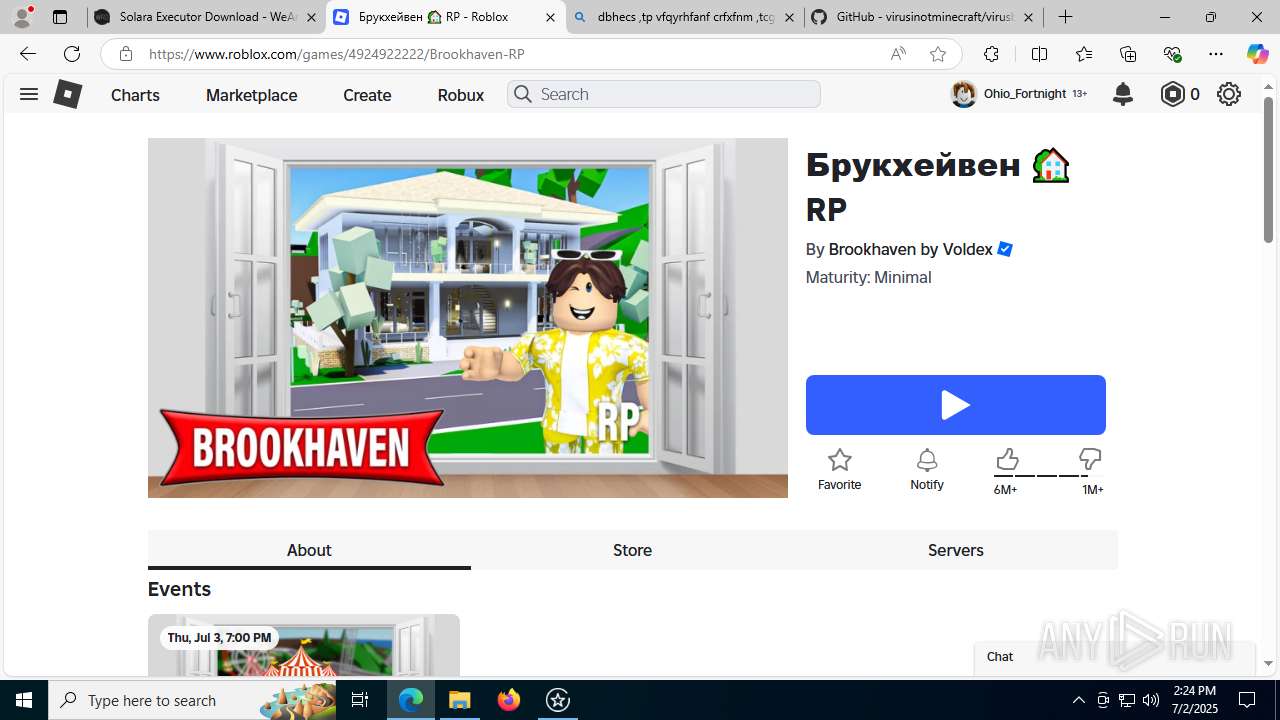This screenshot has width=1280, height=720.
Task: Open a new browser tab
Action: pyautogui.click(x=1066, y=17)
